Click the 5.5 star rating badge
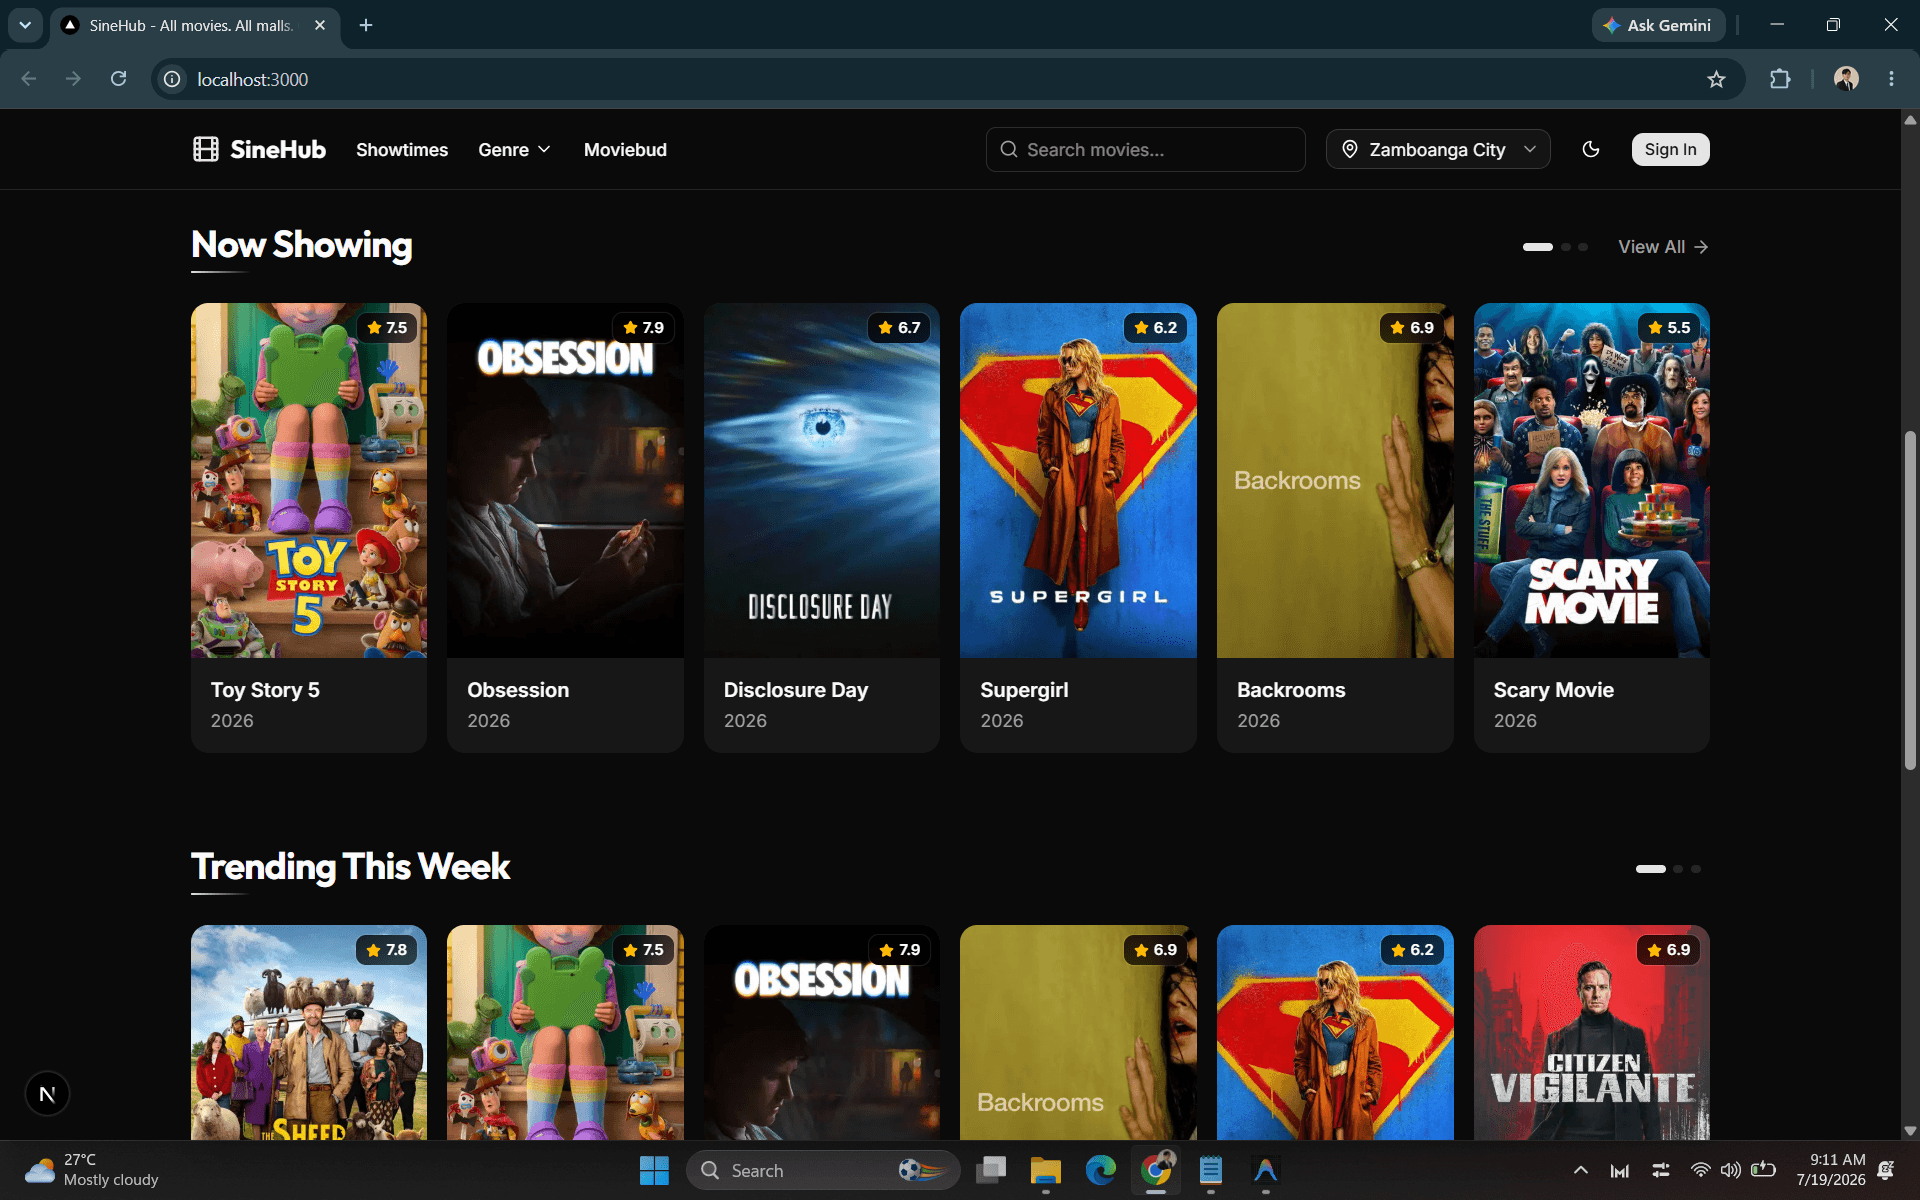1920x1200 pixels. [1669, 328]
